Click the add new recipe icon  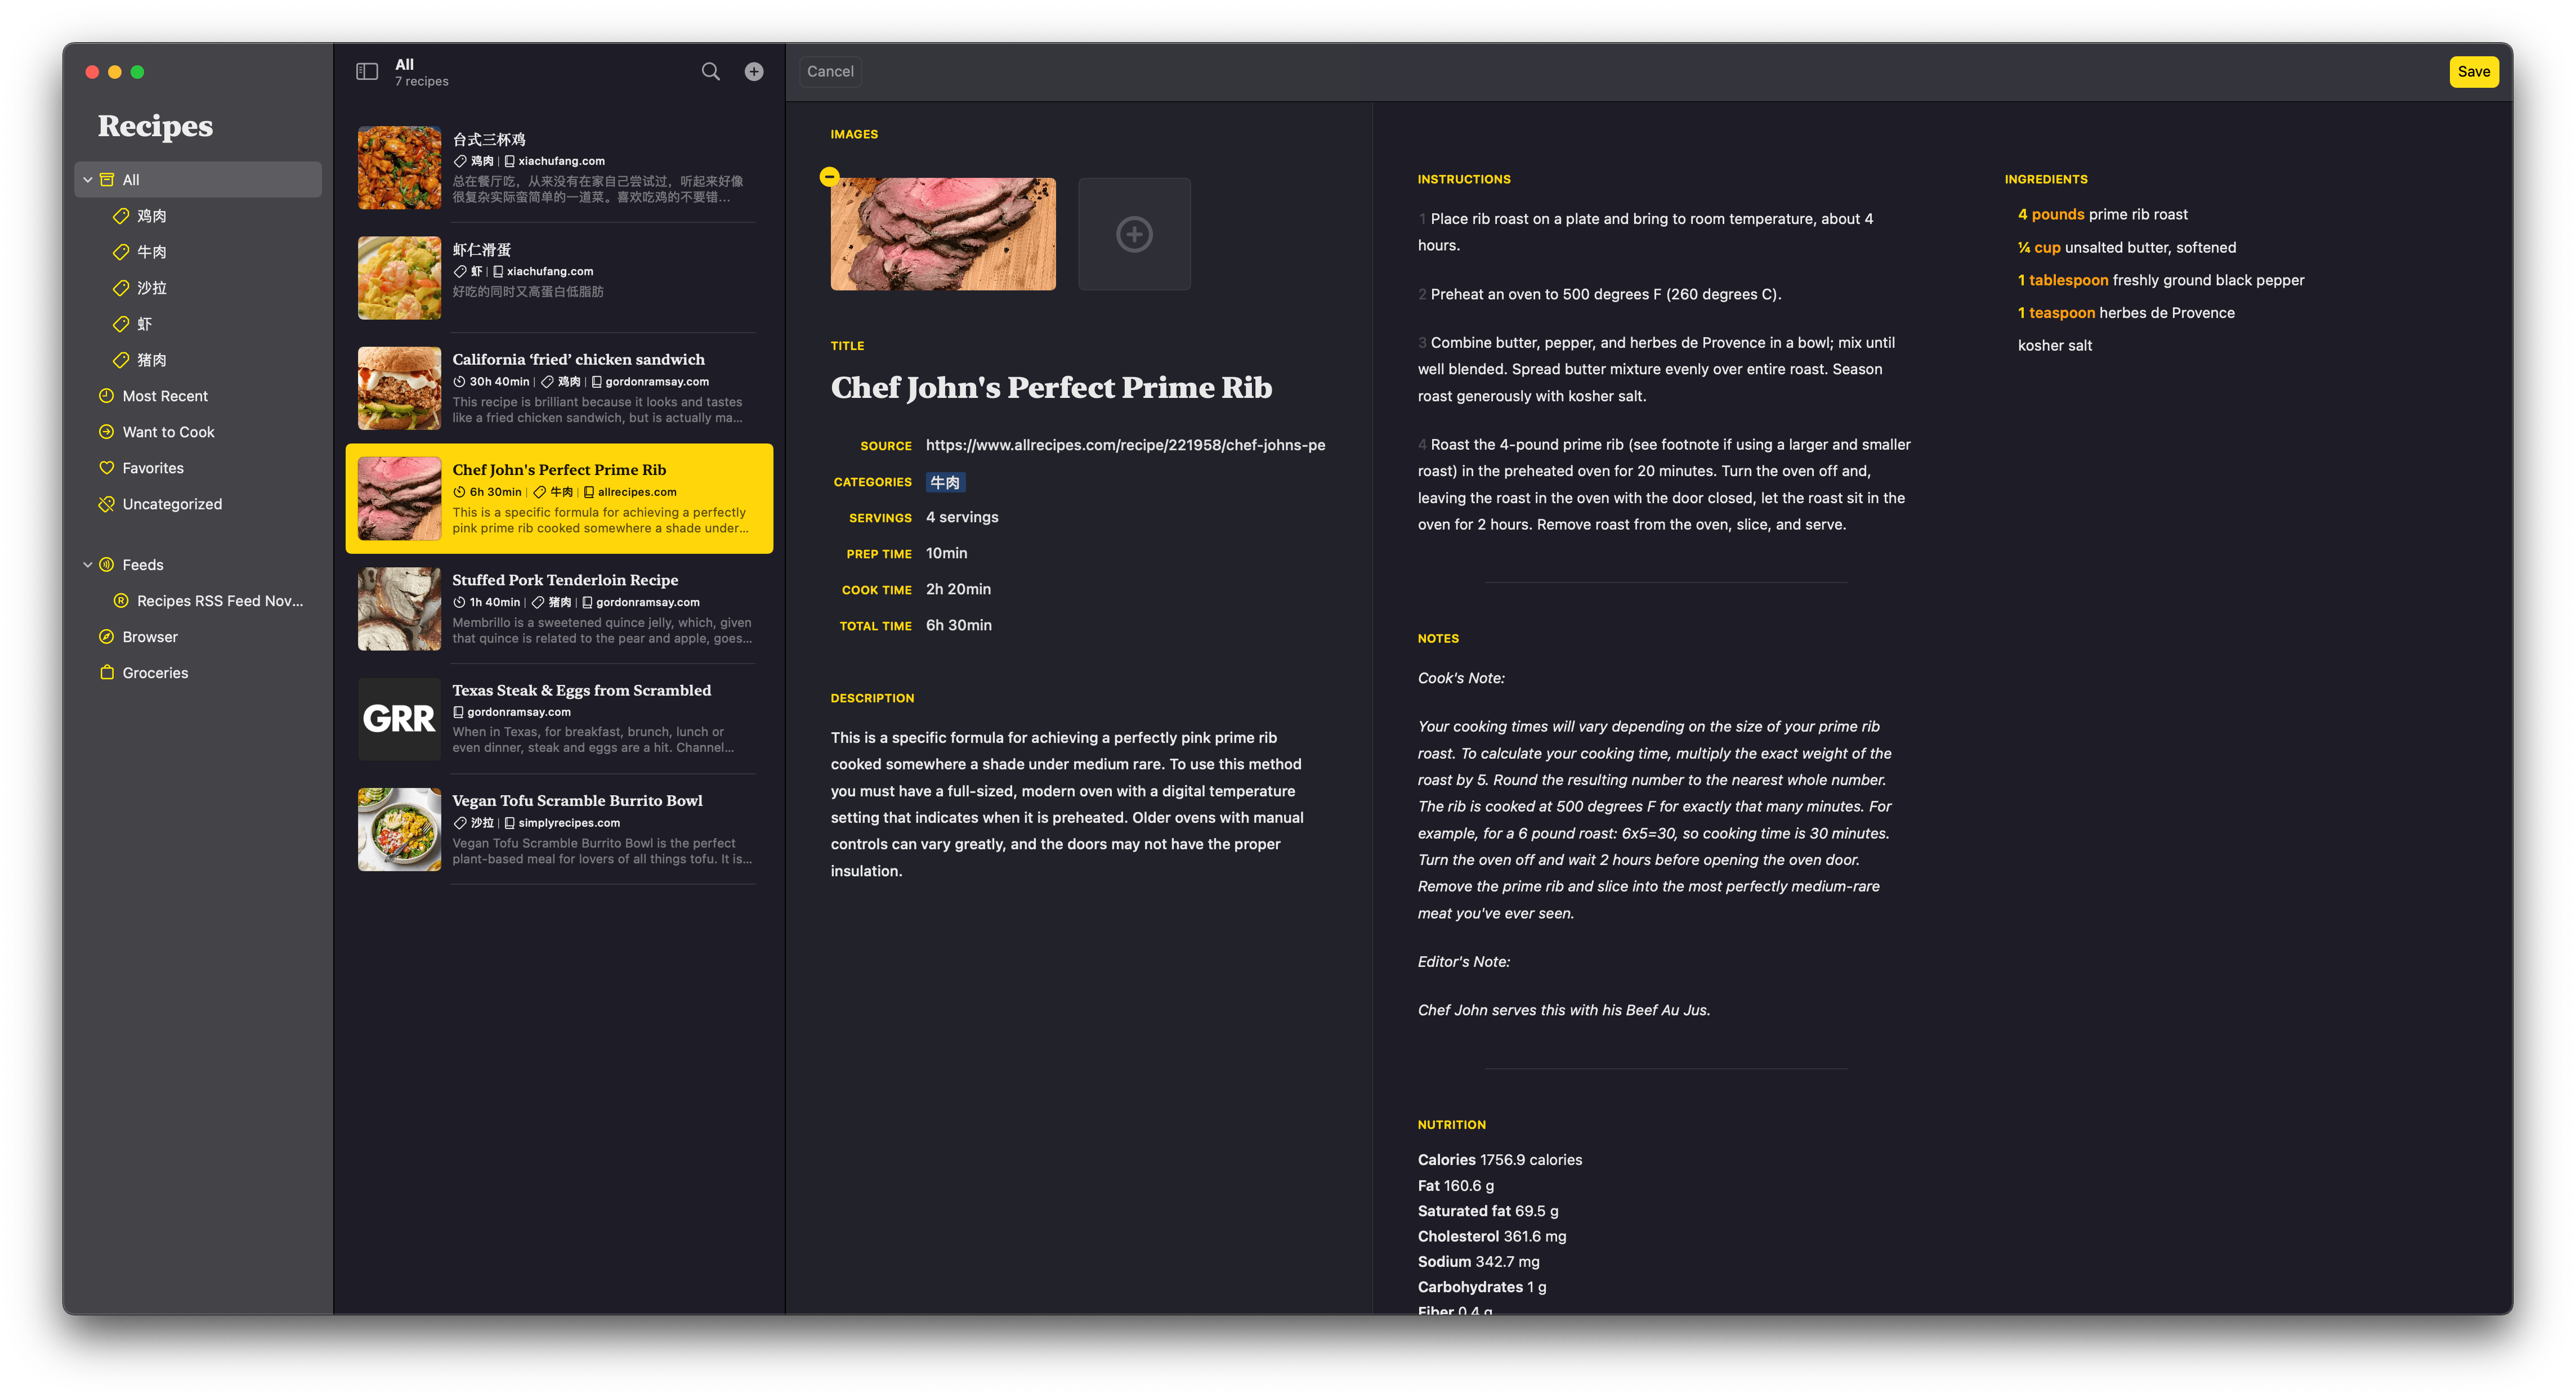tap(754, 70)
